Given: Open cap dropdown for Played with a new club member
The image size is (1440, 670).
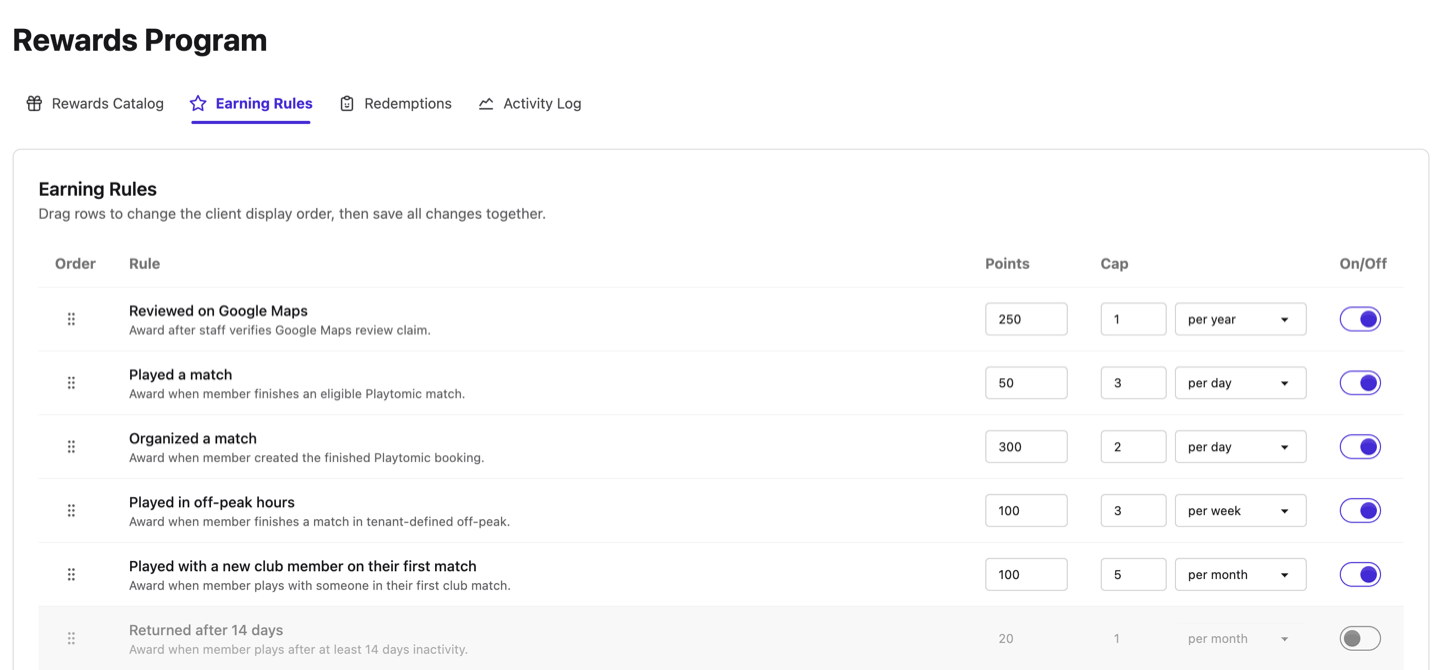Looking at the screenshot, I should click(x=1240, y=575).
